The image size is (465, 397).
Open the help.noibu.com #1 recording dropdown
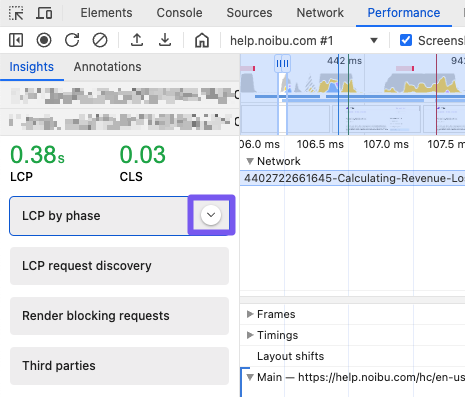click(304, 41)
